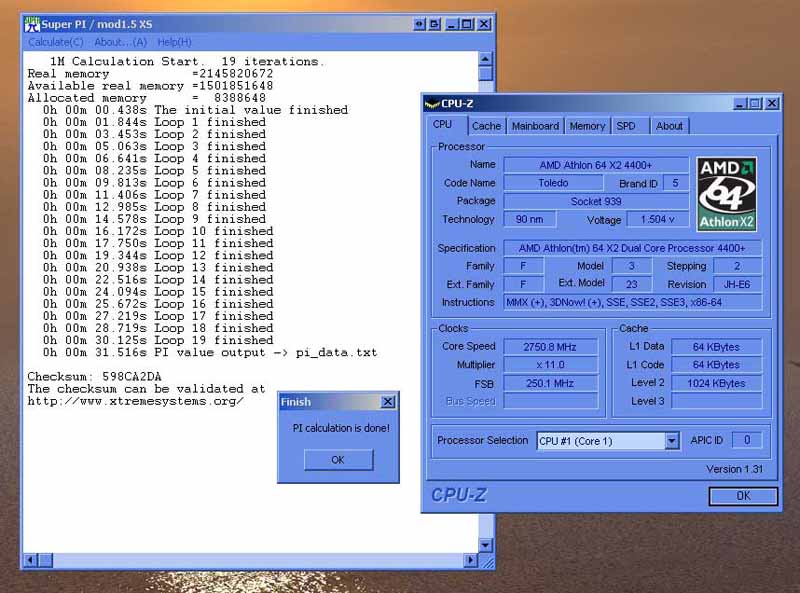This screenshot has height=593, width=800.
Task: Click the "http://www.xtremesystems.org/" text in Super PI
Action: 135,401
